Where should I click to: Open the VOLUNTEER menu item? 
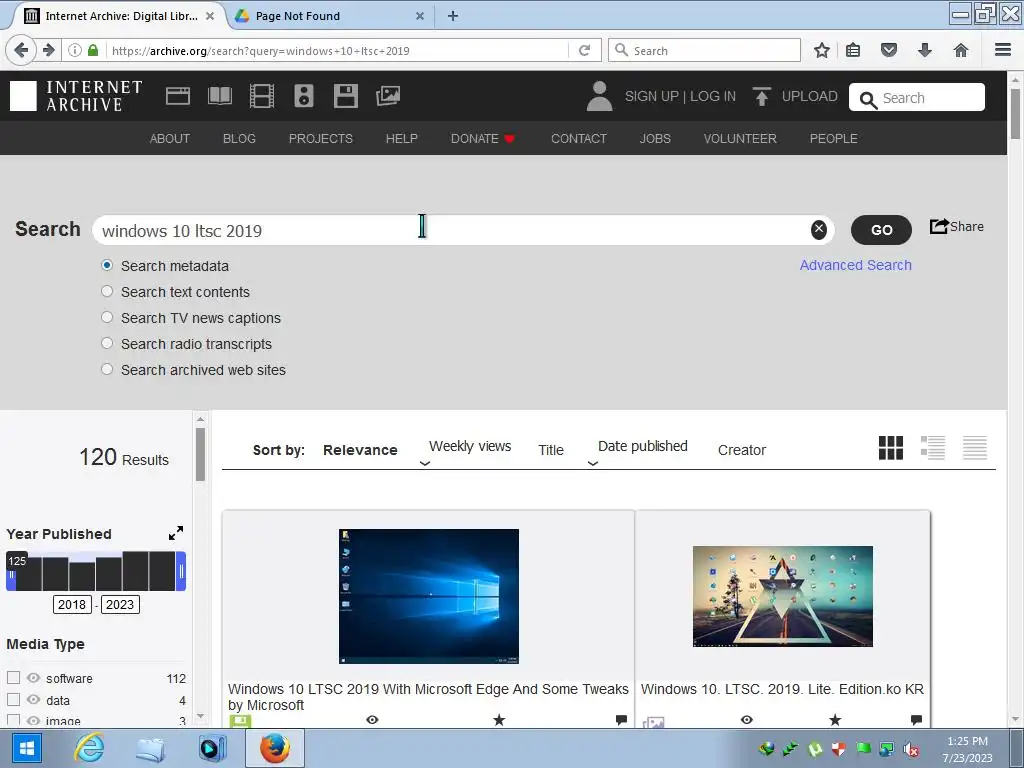(x=740, y=138)
